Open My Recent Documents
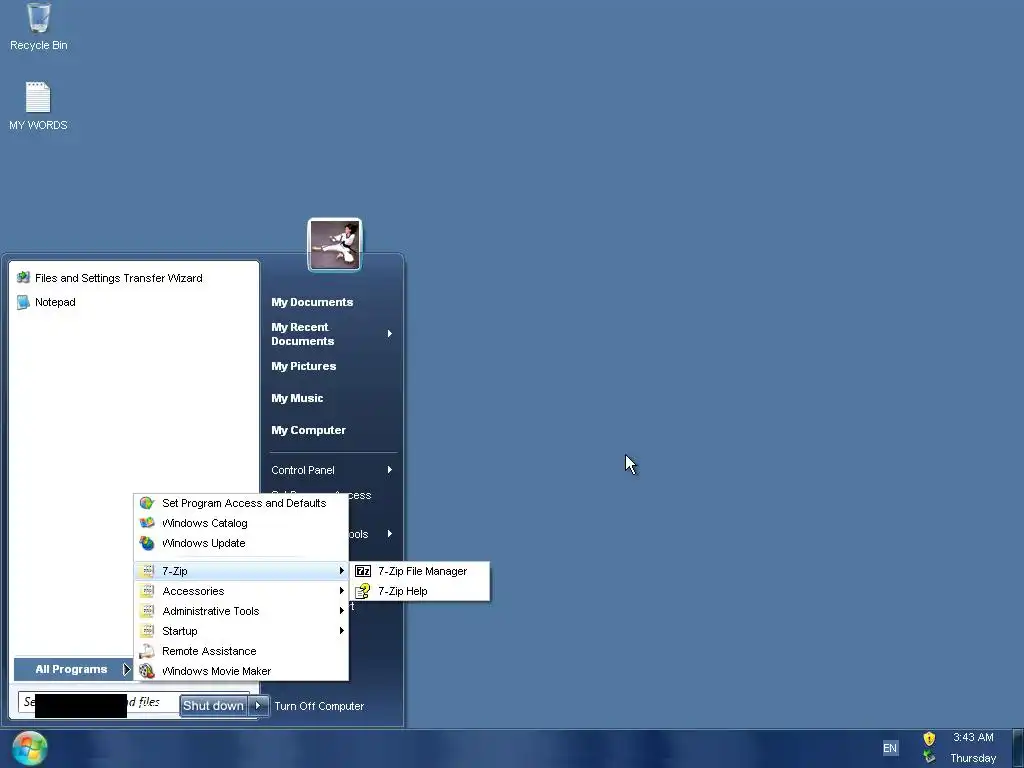 pos(332,334)
